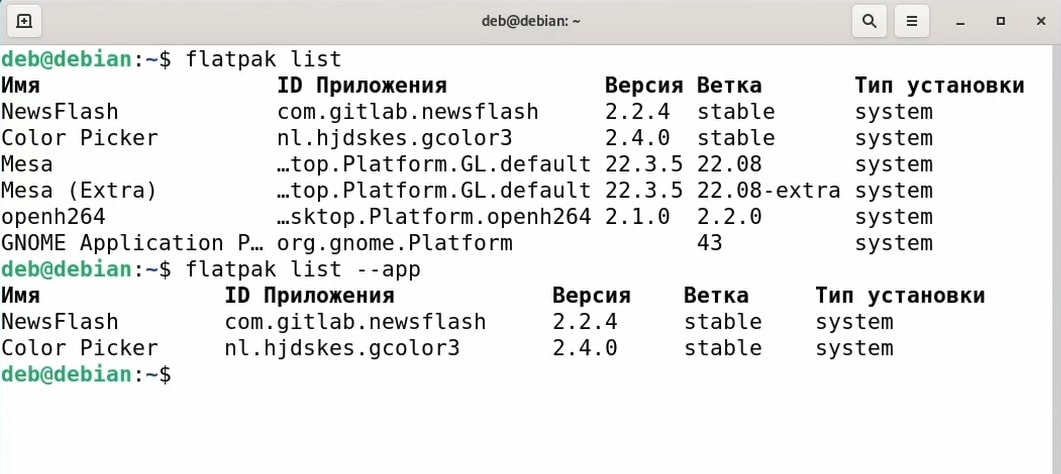Click the first flatpak list command

(x=264, y=60)
